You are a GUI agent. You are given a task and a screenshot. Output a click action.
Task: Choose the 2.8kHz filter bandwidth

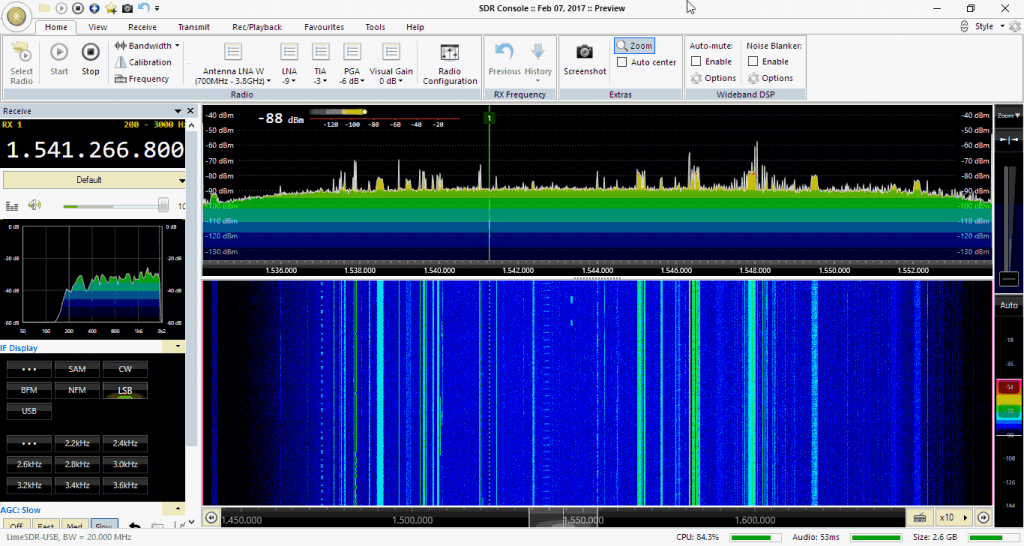point(77,464)
